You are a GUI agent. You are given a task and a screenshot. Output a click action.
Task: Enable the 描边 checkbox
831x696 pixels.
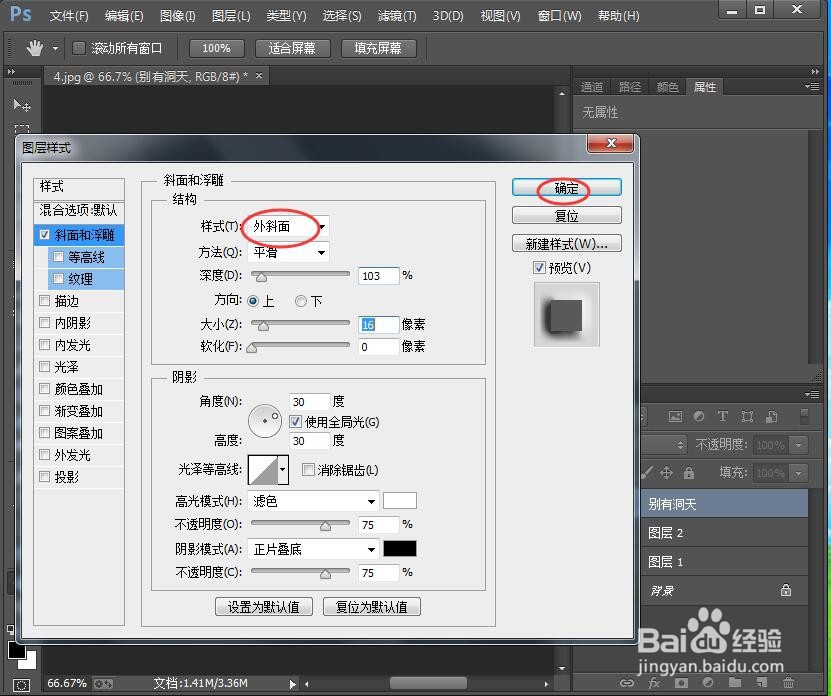[45, 301]
